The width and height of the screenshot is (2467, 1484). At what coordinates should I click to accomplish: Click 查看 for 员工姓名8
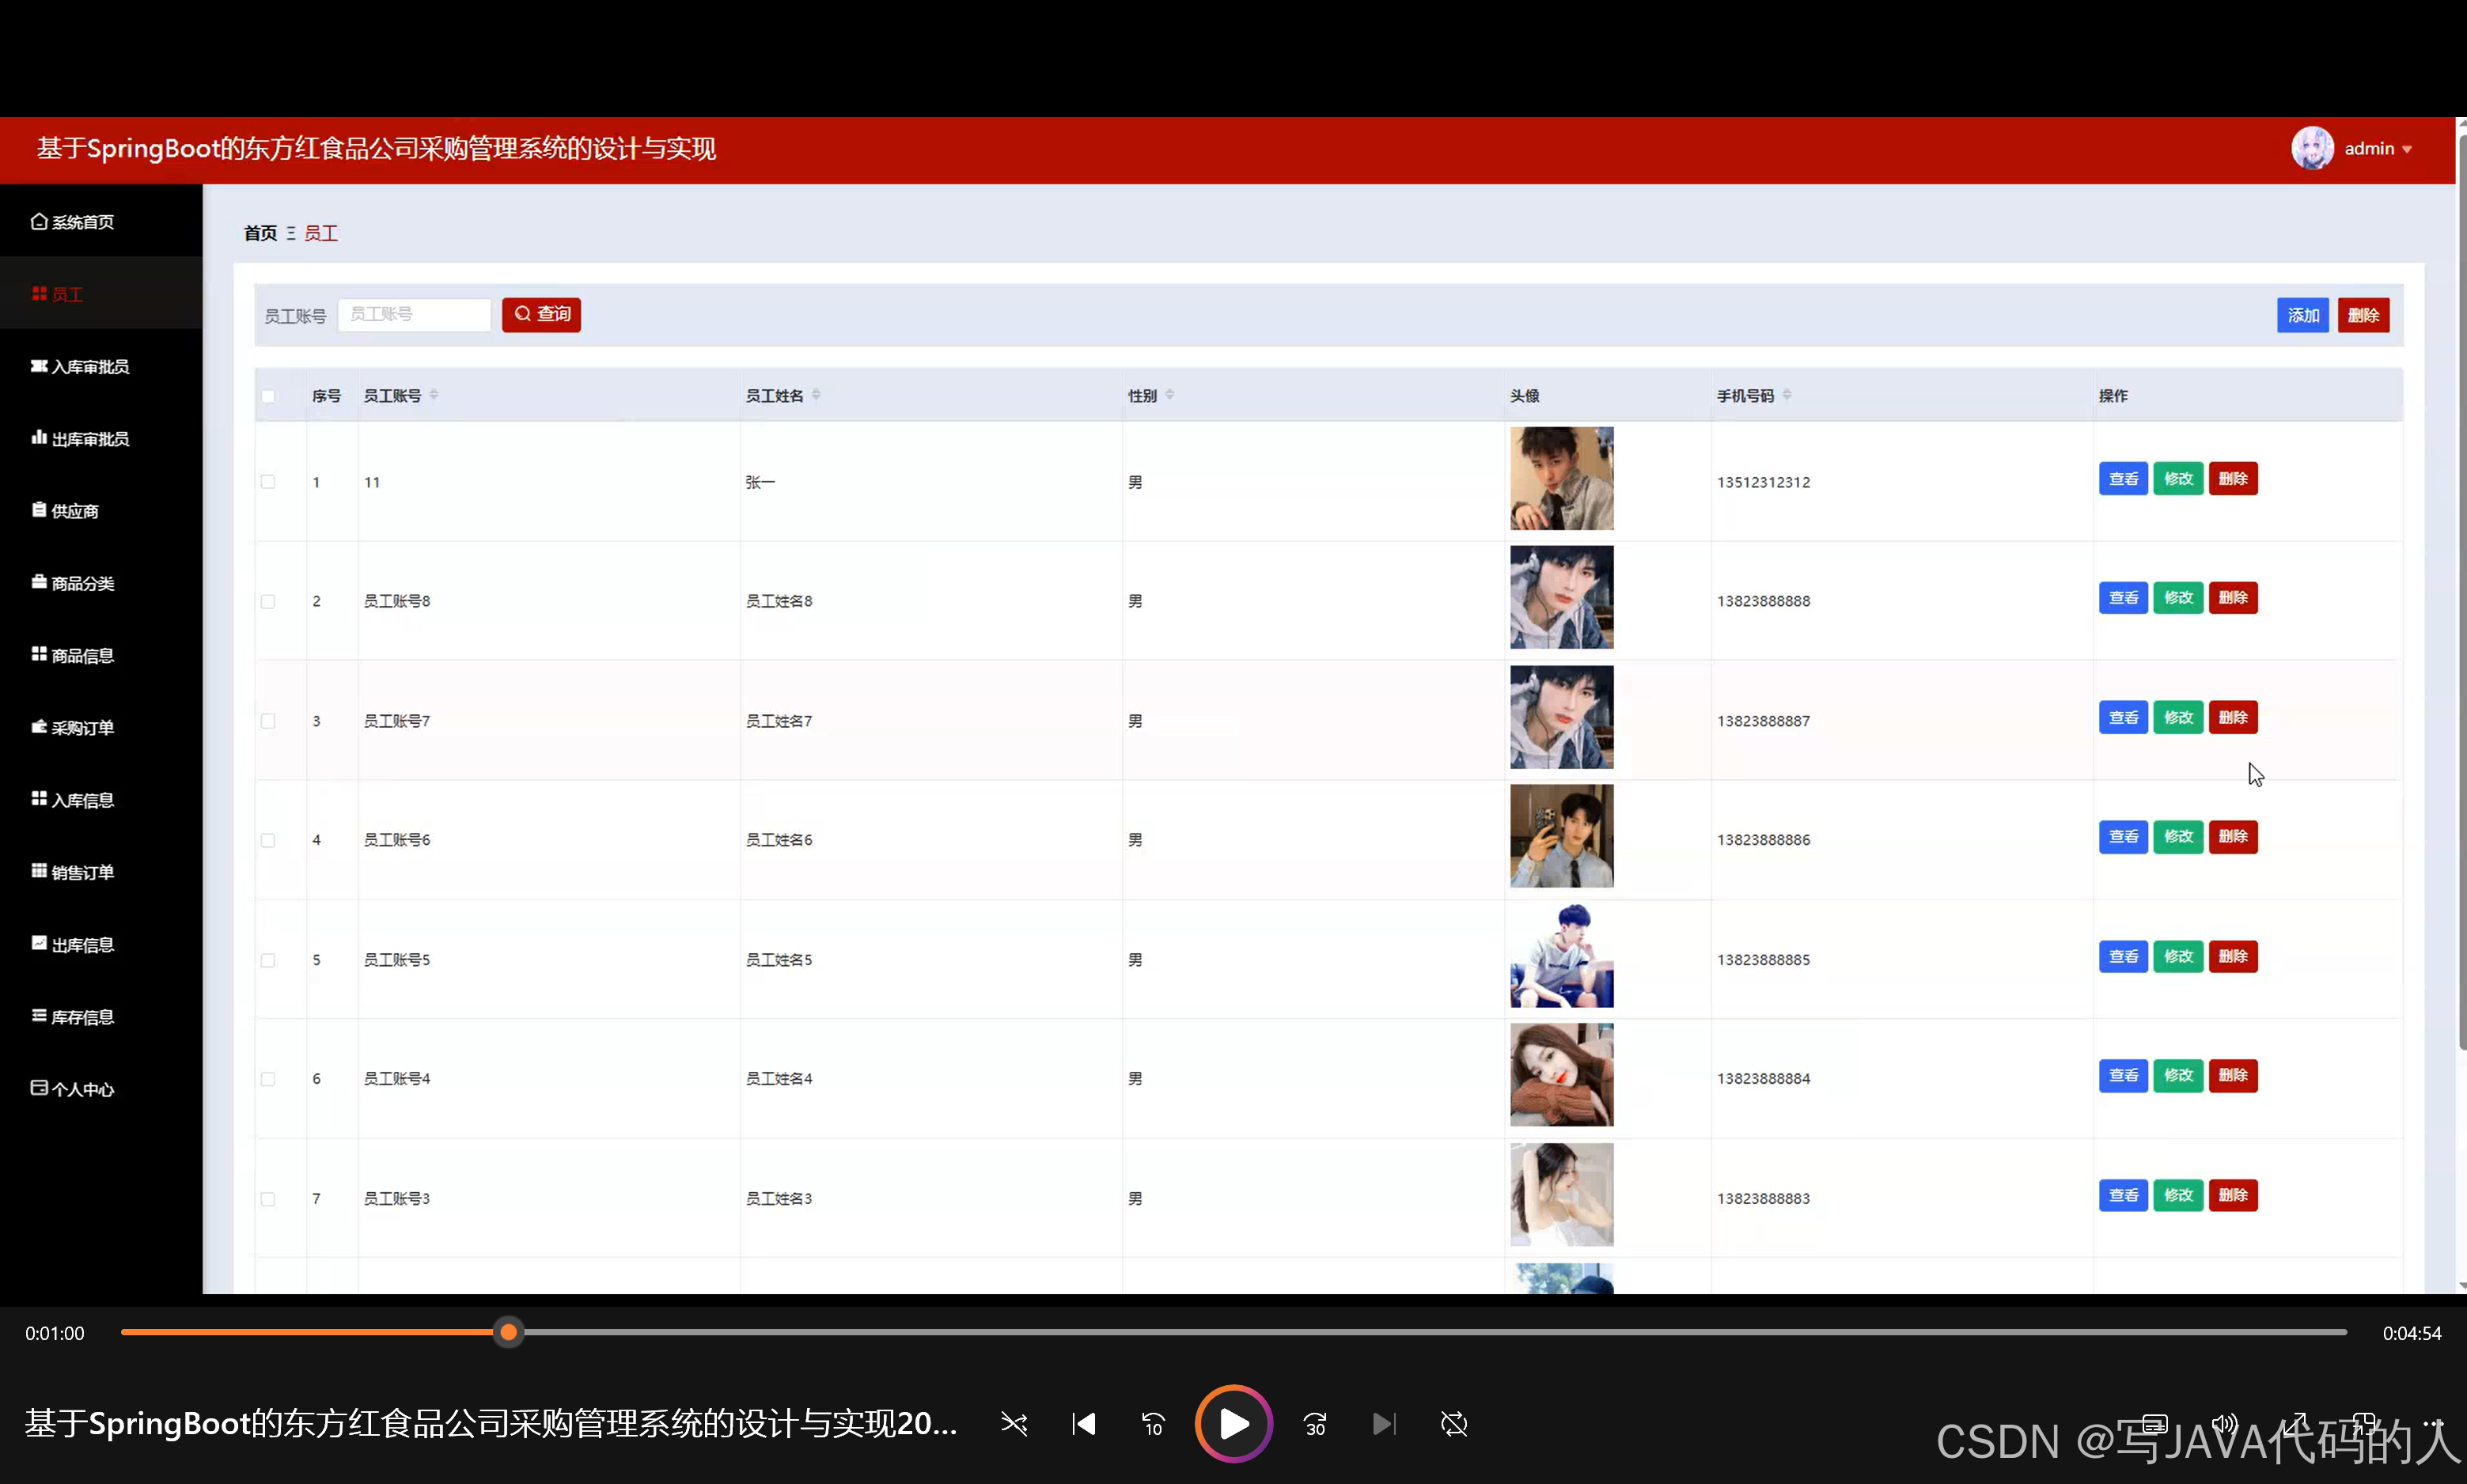(x=2123, y=598)
